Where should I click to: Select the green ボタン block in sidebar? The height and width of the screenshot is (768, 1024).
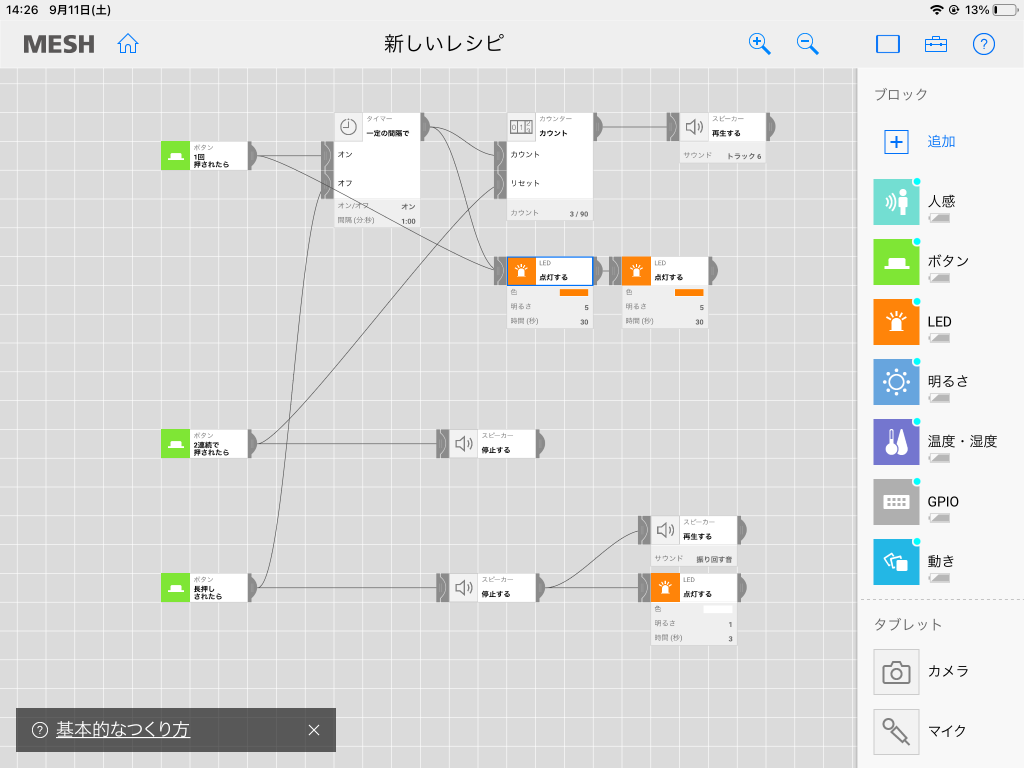[x=896, y=262]
